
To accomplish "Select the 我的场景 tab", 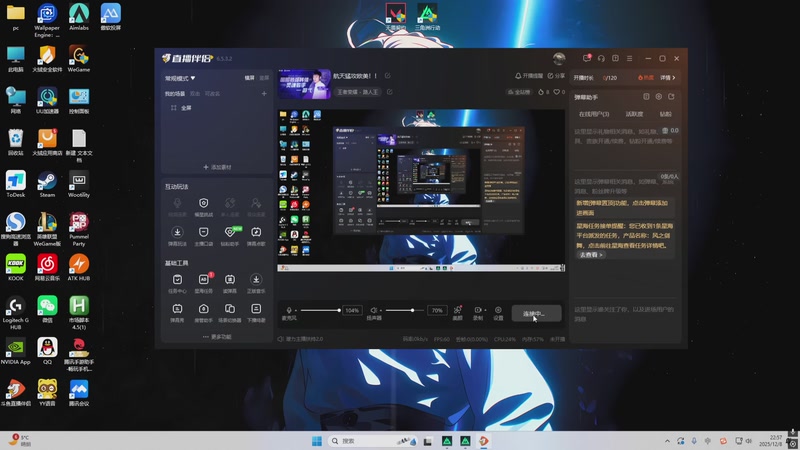I will point(174,94).
